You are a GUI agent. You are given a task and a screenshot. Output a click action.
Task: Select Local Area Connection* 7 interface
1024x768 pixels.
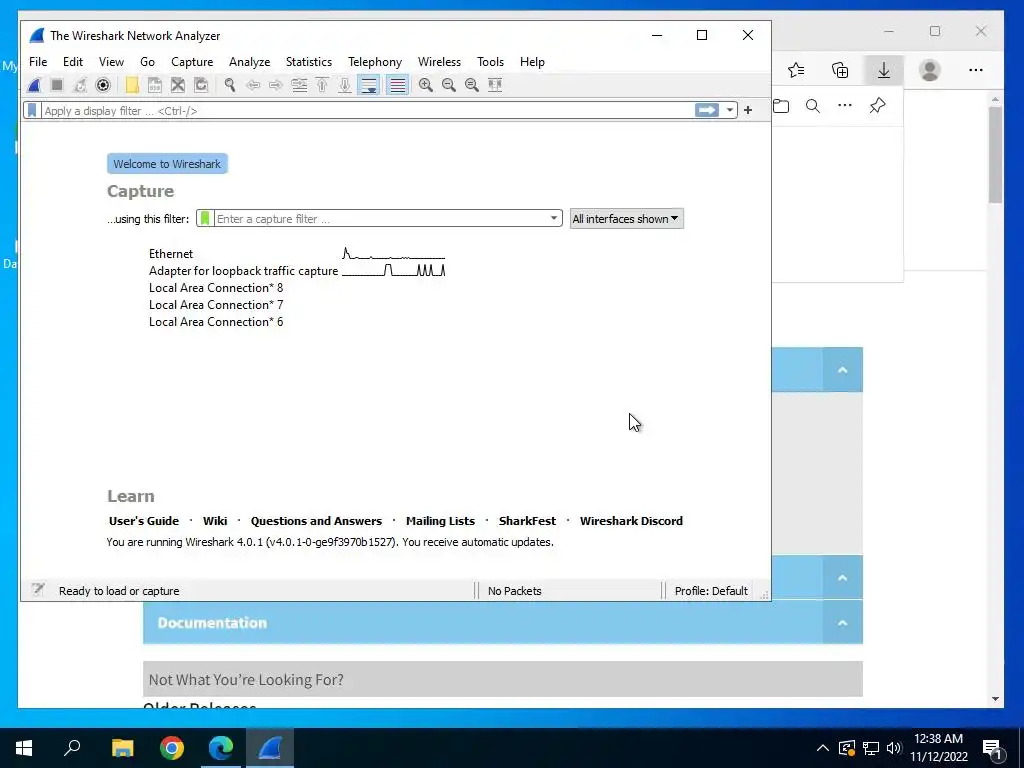(216, 305)
